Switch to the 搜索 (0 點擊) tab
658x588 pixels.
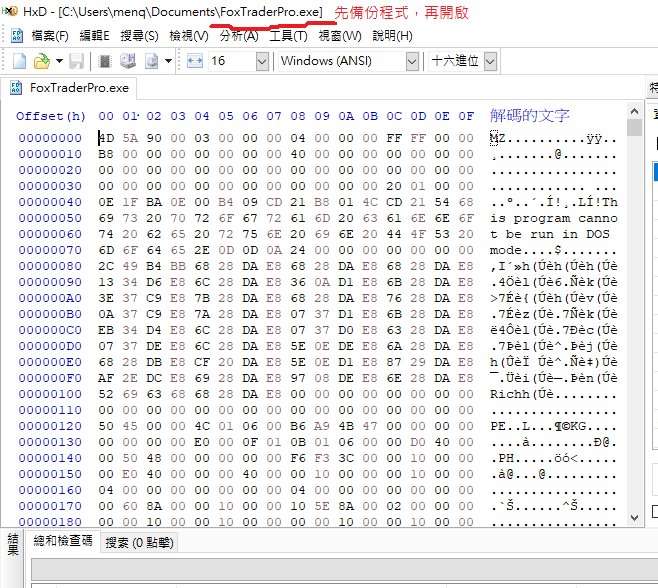coord(139,543)
